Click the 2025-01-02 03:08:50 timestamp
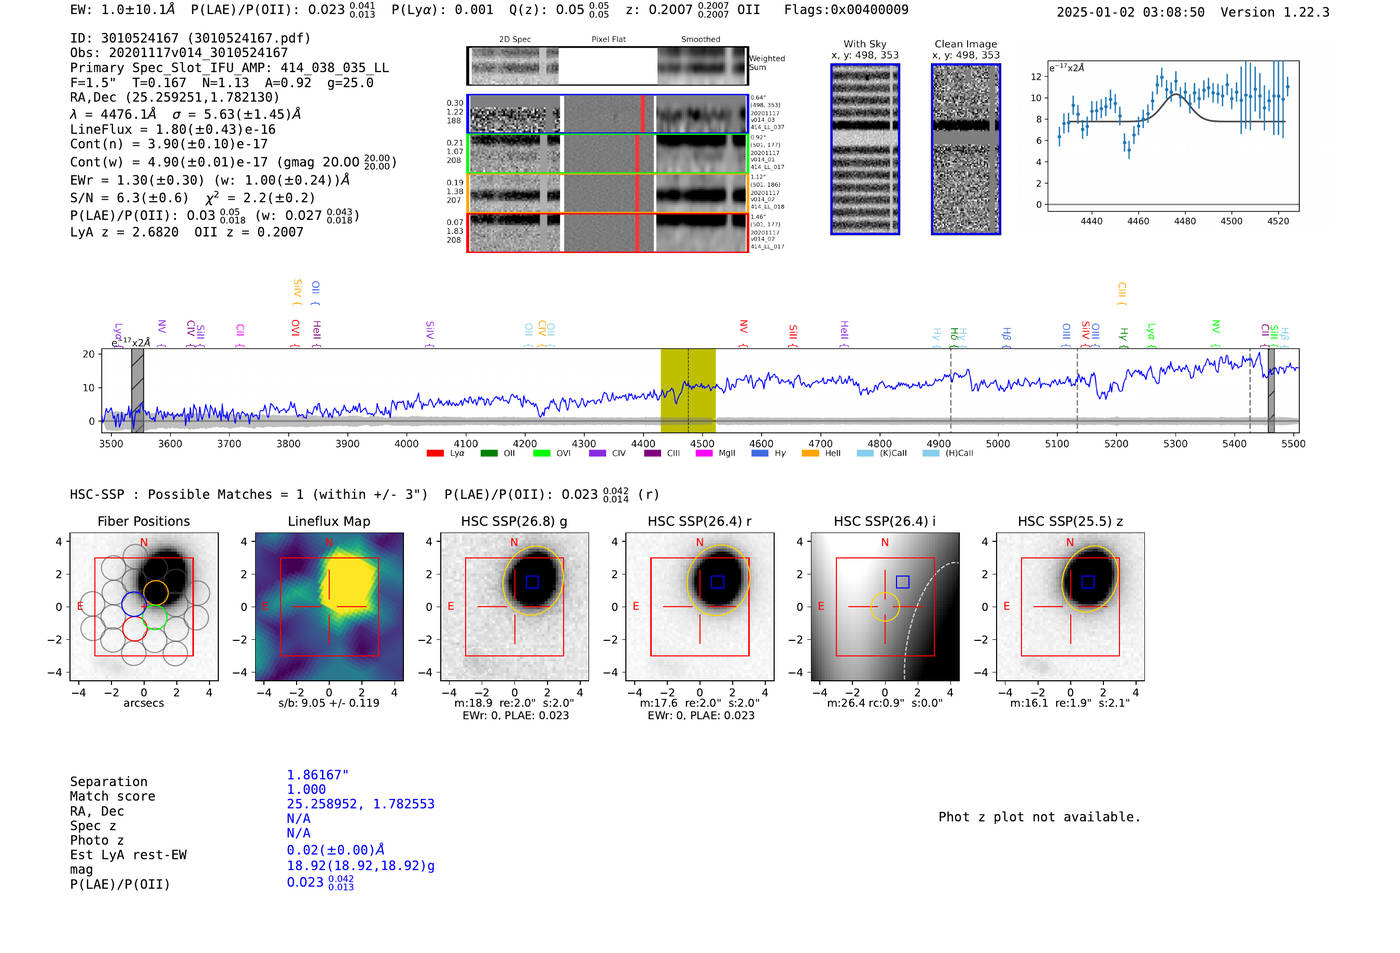Viewport: 1400px width, 953px height. [1131, 12]
